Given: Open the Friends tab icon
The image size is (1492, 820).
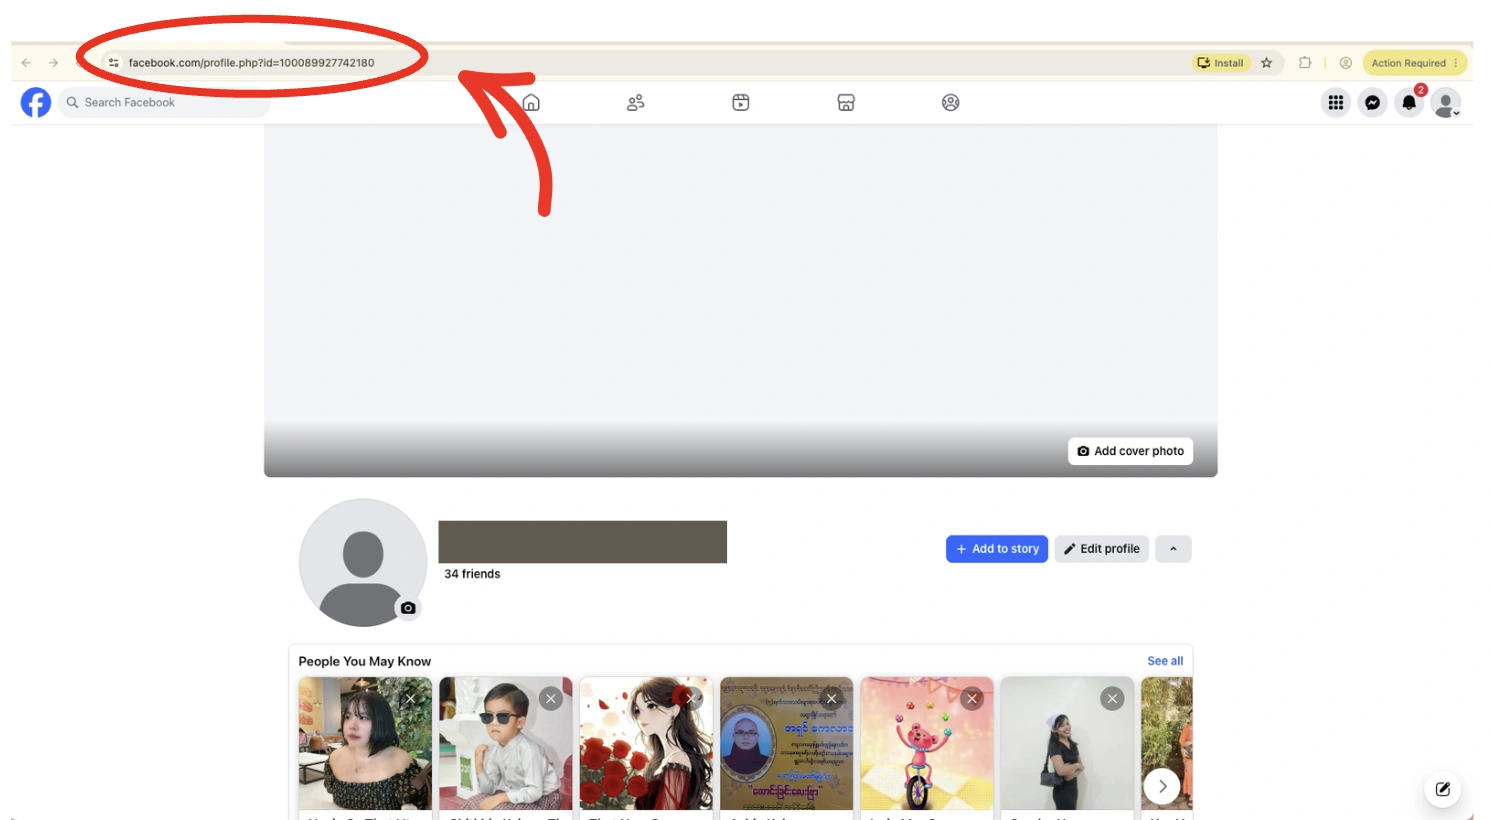Looking at the screenshot, I should [635, 102].
